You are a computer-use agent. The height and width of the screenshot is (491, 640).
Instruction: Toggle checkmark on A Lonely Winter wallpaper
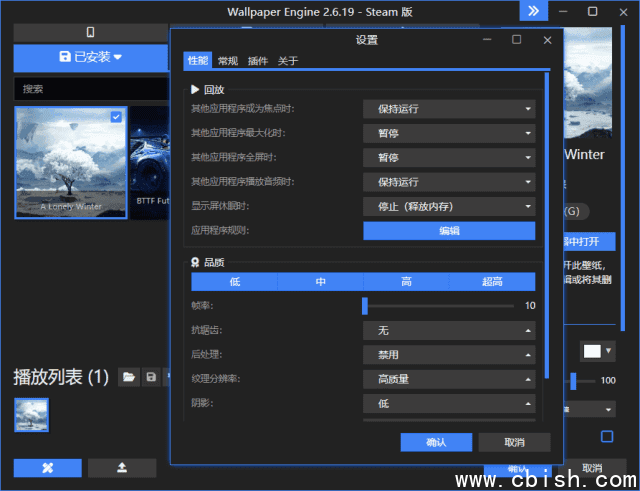(x=116, y=117)
